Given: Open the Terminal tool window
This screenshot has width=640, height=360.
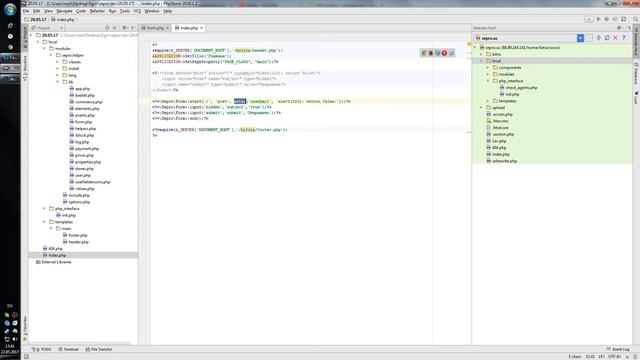Looking at the screenshot, I should click(x=68, y=349).
